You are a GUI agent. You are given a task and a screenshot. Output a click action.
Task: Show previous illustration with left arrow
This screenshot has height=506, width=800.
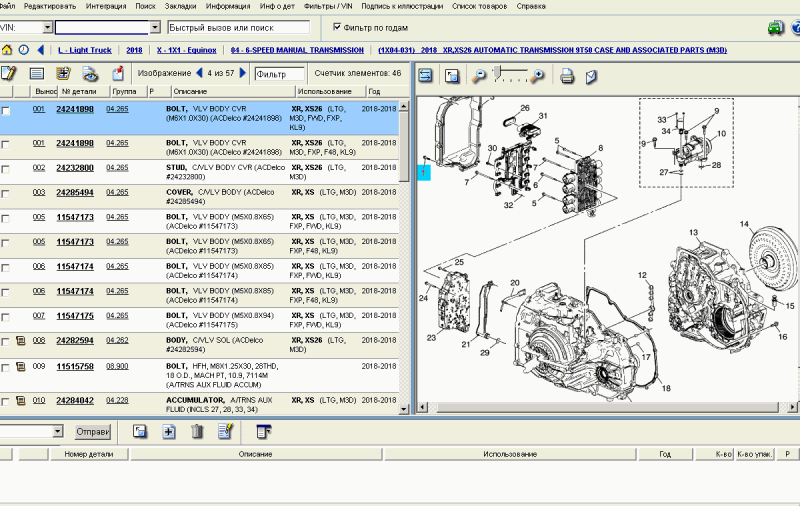tap(199, 73)
